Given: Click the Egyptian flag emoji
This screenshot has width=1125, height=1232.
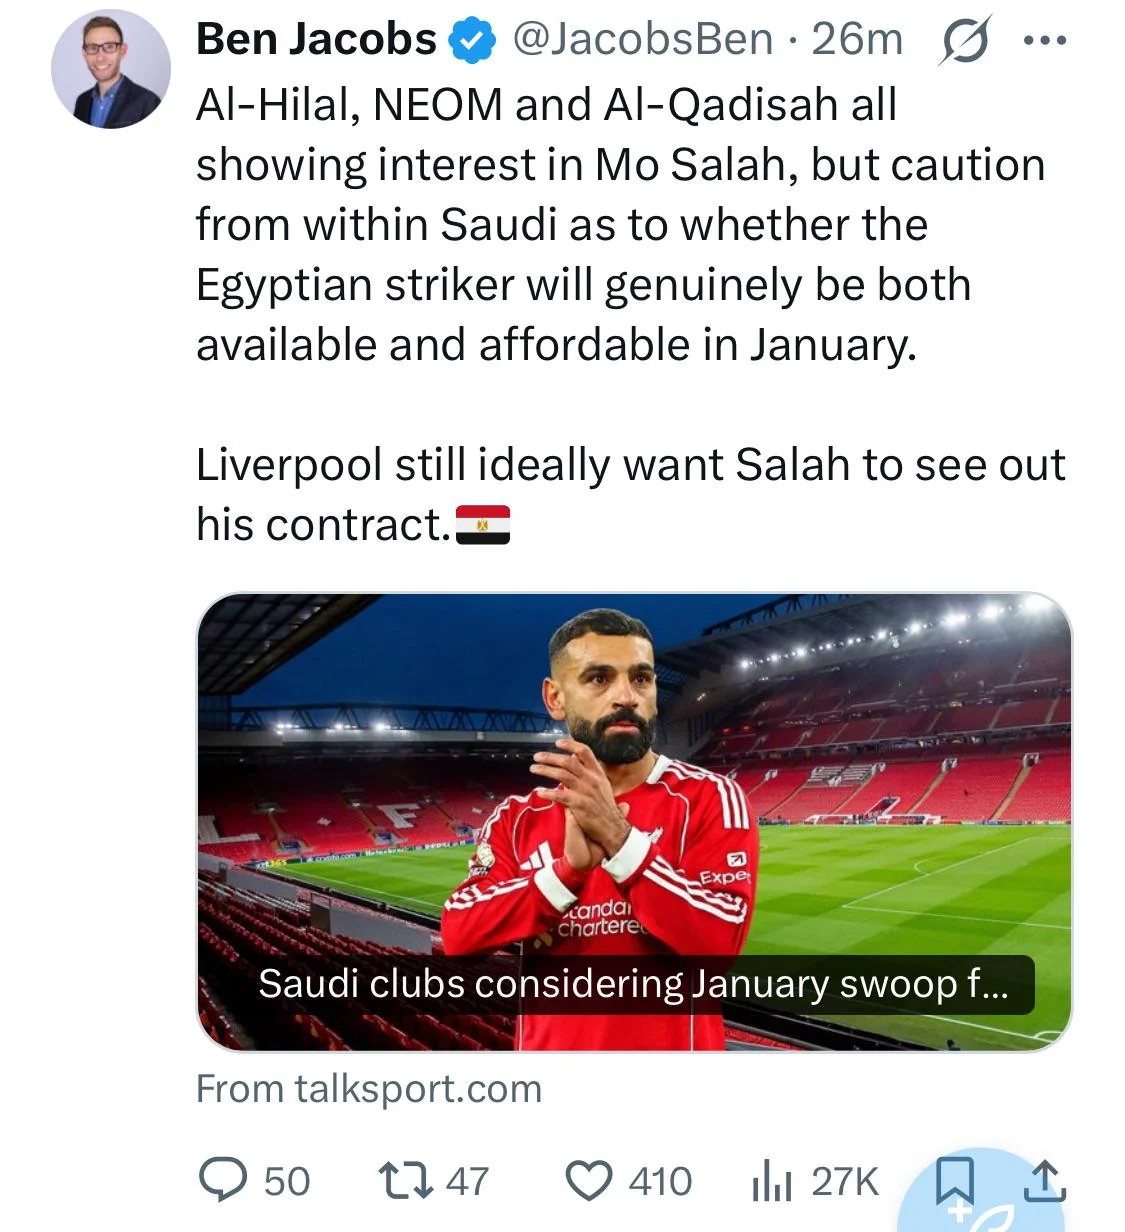Looking at the screenshot, I should (x=483, y=524).
